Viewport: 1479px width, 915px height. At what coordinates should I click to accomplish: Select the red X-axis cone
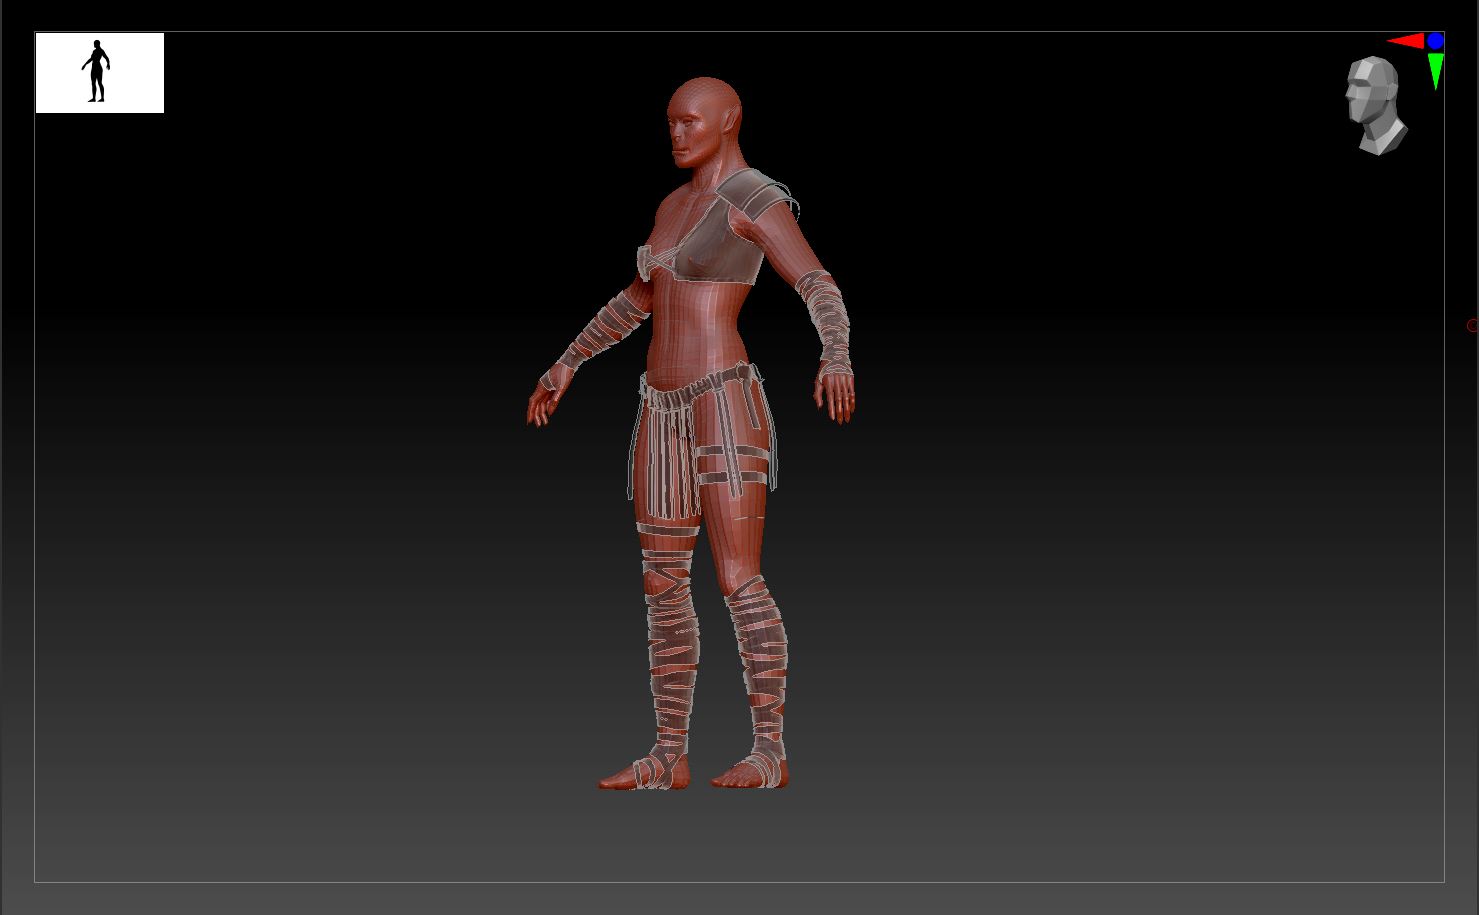coord(1405,41)
